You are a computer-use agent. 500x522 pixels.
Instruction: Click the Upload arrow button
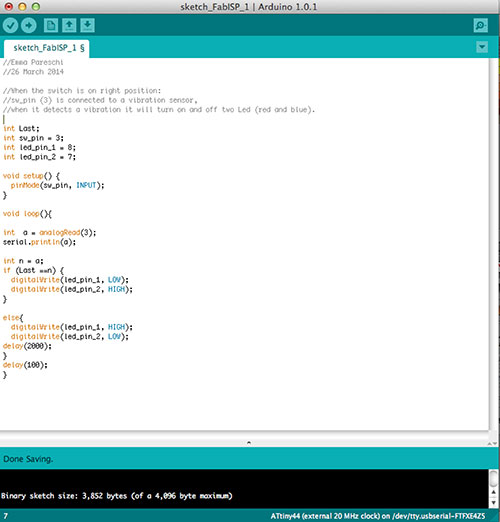[29, 25]
